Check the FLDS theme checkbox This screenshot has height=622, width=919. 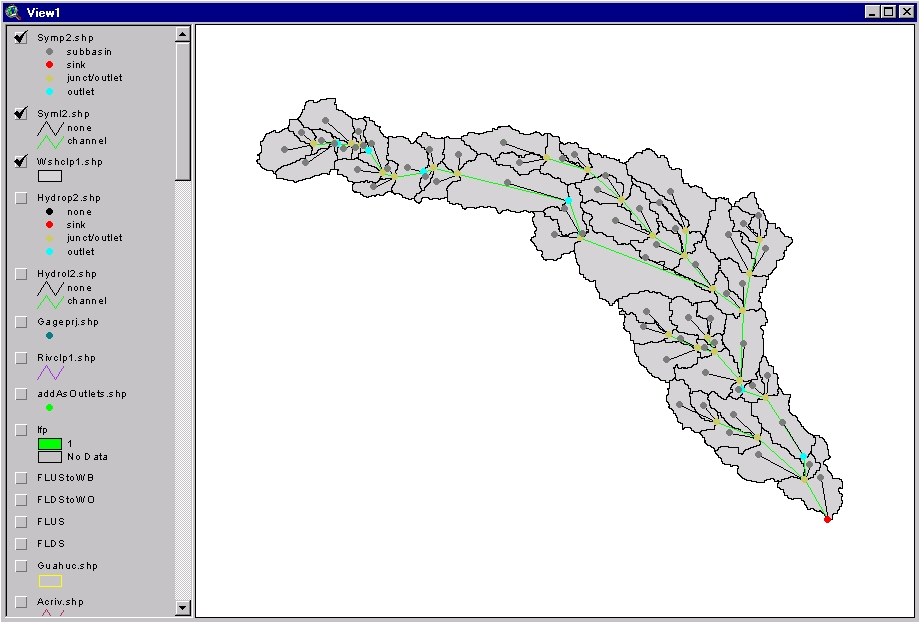(21, 543)
